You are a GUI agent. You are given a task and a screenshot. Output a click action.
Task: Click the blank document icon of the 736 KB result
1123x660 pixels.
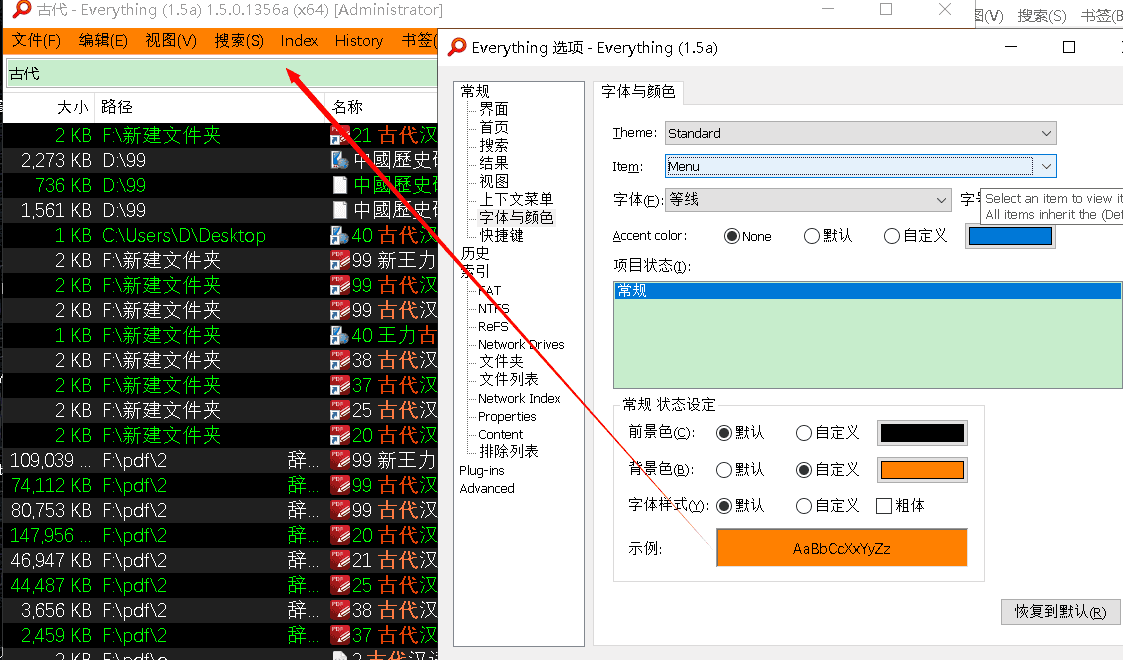(339, 185)
